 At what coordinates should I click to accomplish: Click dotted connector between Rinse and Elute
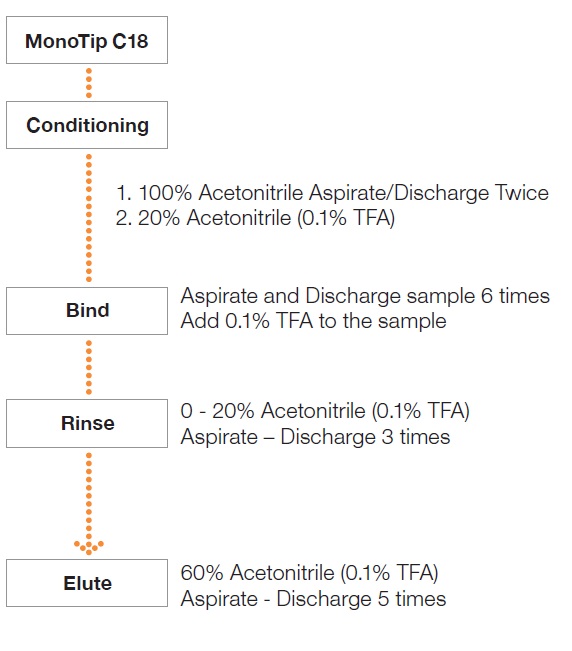coord(89,503)
